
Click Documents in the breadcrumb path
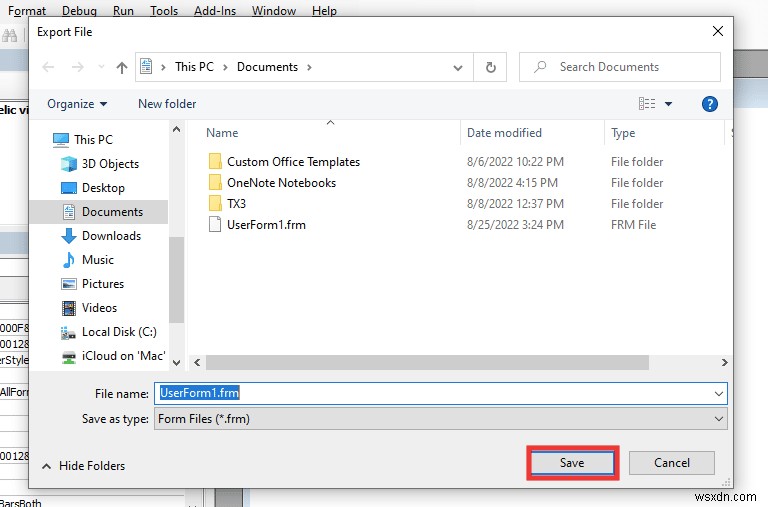pyautogui.click(x=267, y=67)
